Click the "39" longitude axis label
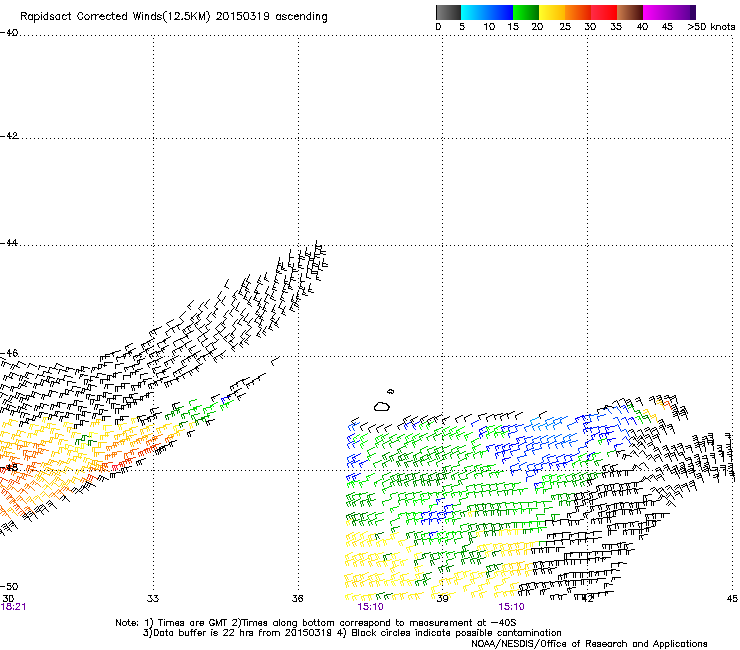This screenshot has height=650, width=740. pos(442,599)
